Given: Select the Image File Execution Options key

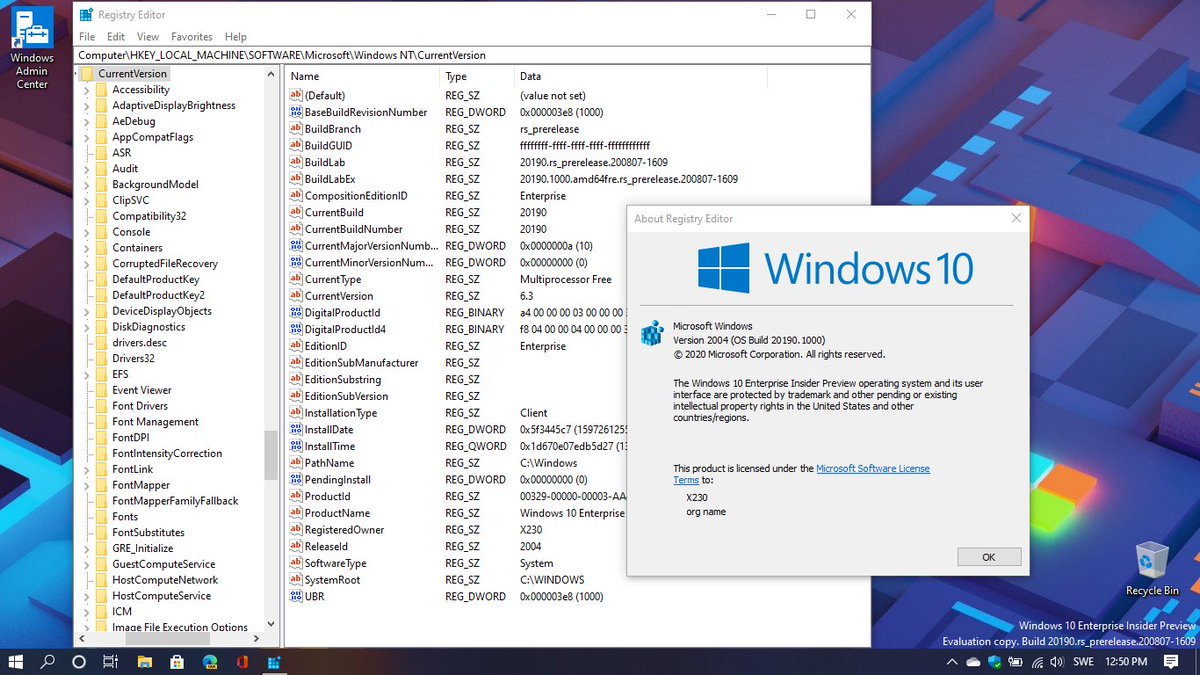Looking at the screenshot, I should [x=180, y=627].
